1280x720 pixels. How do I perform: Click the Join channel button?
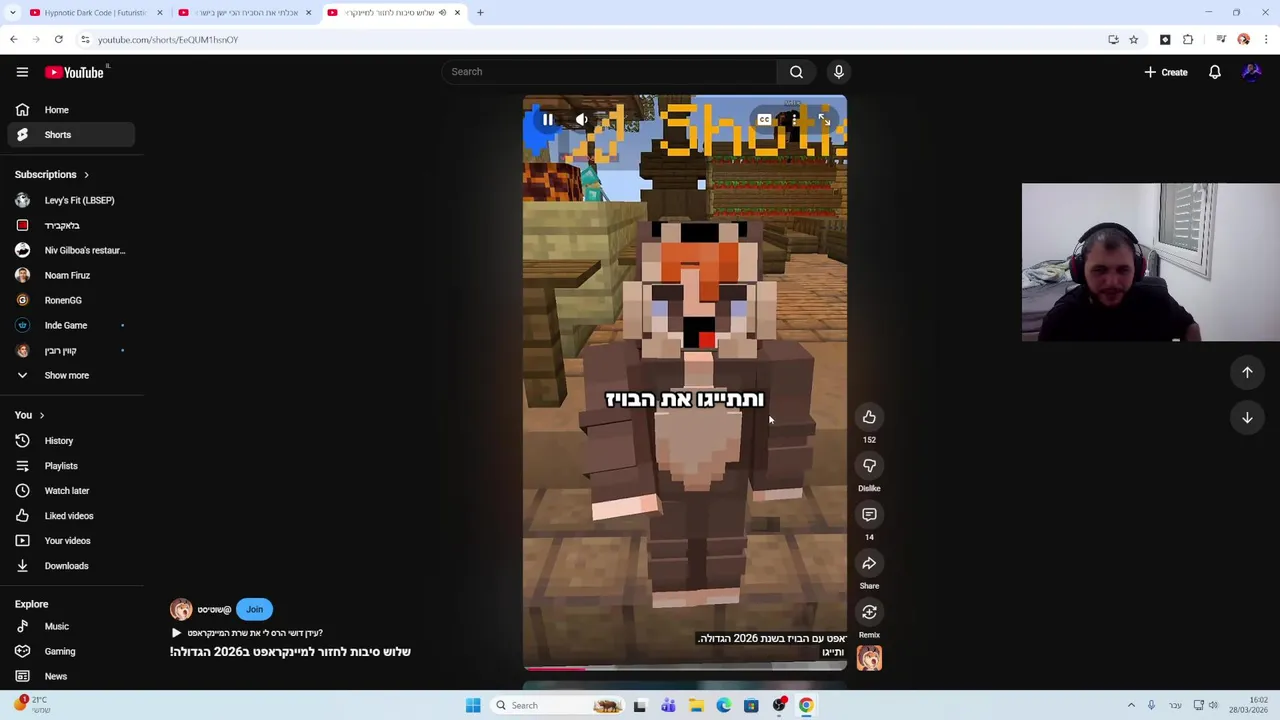(x=254, y=609)
